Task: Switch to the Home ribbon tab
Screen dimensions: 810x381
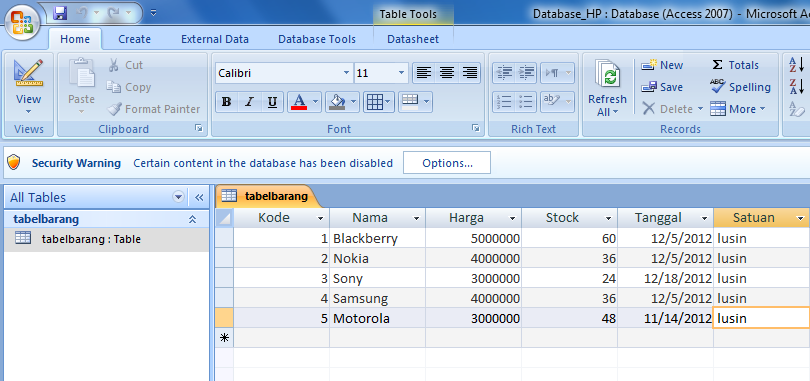Action: 75,39
